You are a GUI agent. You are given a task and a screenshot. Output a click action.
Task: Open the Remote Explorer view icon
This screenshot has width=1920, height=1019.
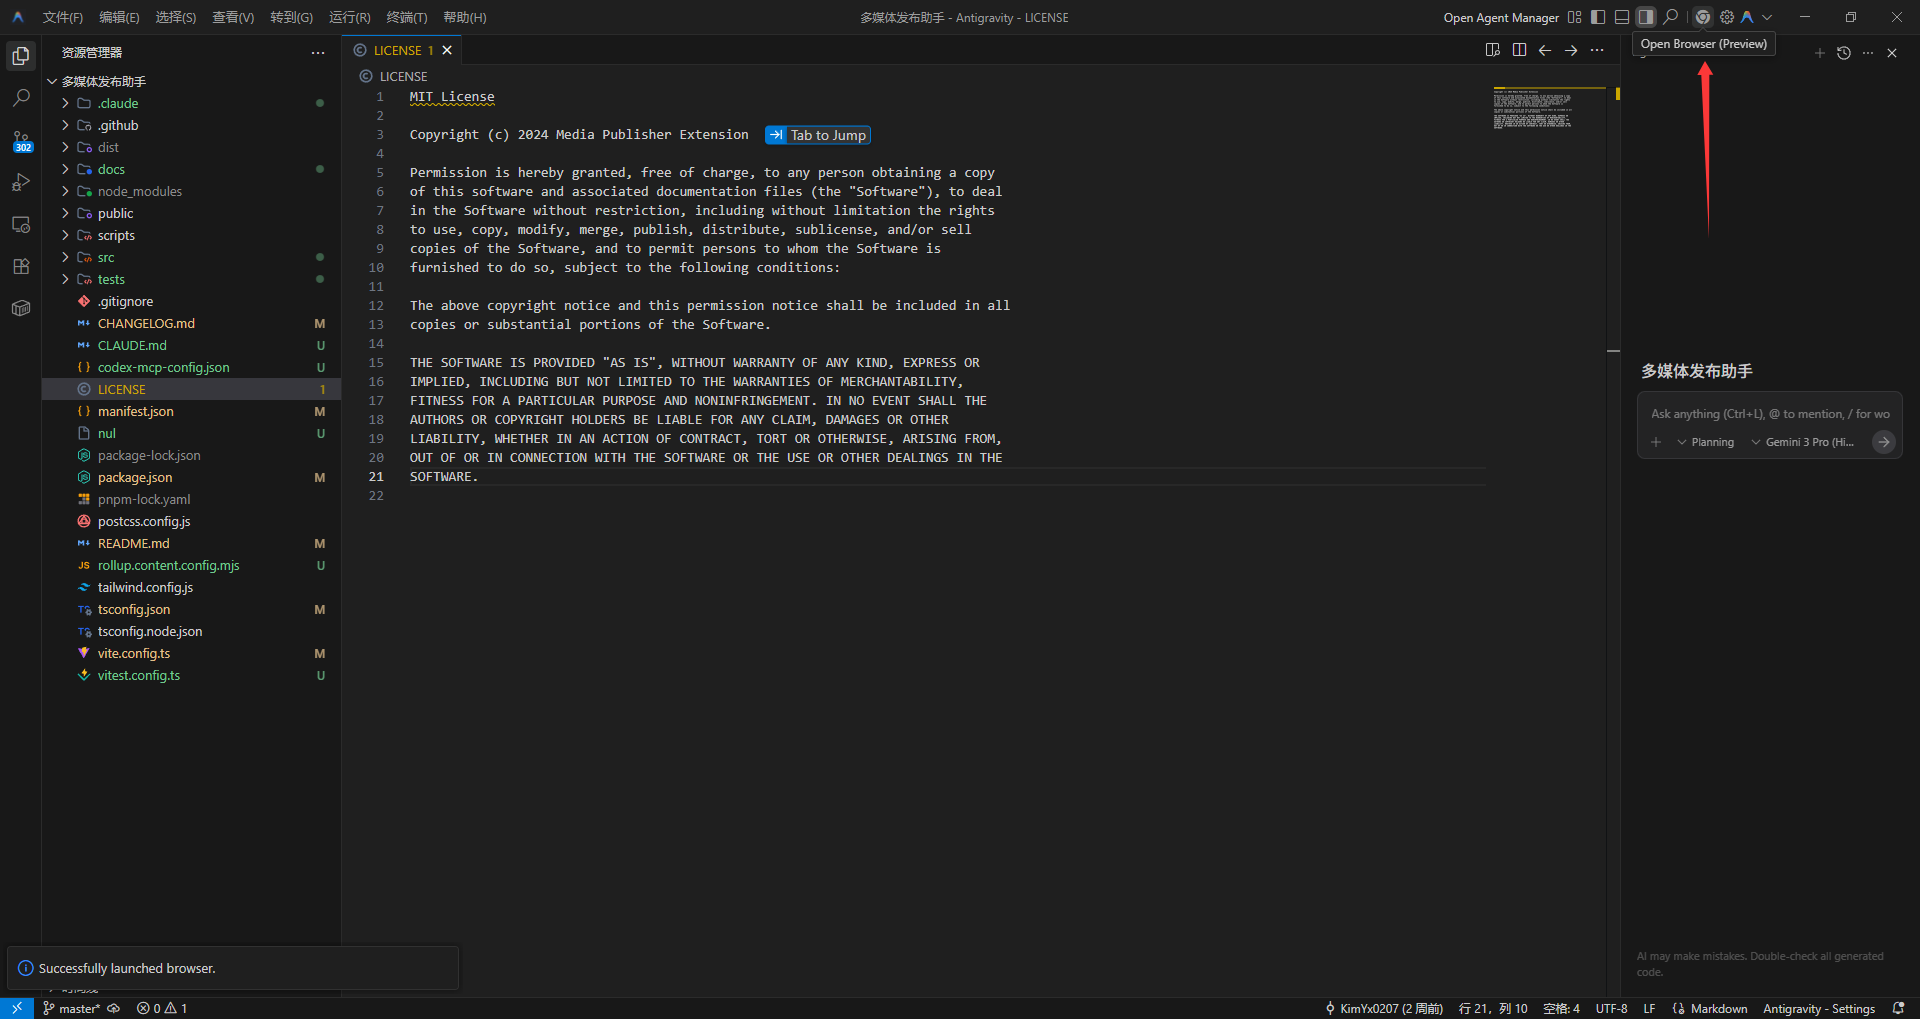coord(21,225)
